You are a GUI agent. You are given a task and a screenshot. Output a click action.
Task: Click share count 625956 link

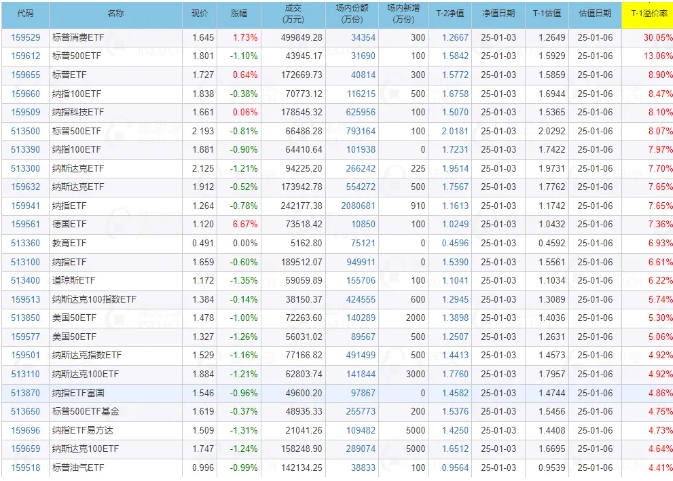(x=361, y=112)
